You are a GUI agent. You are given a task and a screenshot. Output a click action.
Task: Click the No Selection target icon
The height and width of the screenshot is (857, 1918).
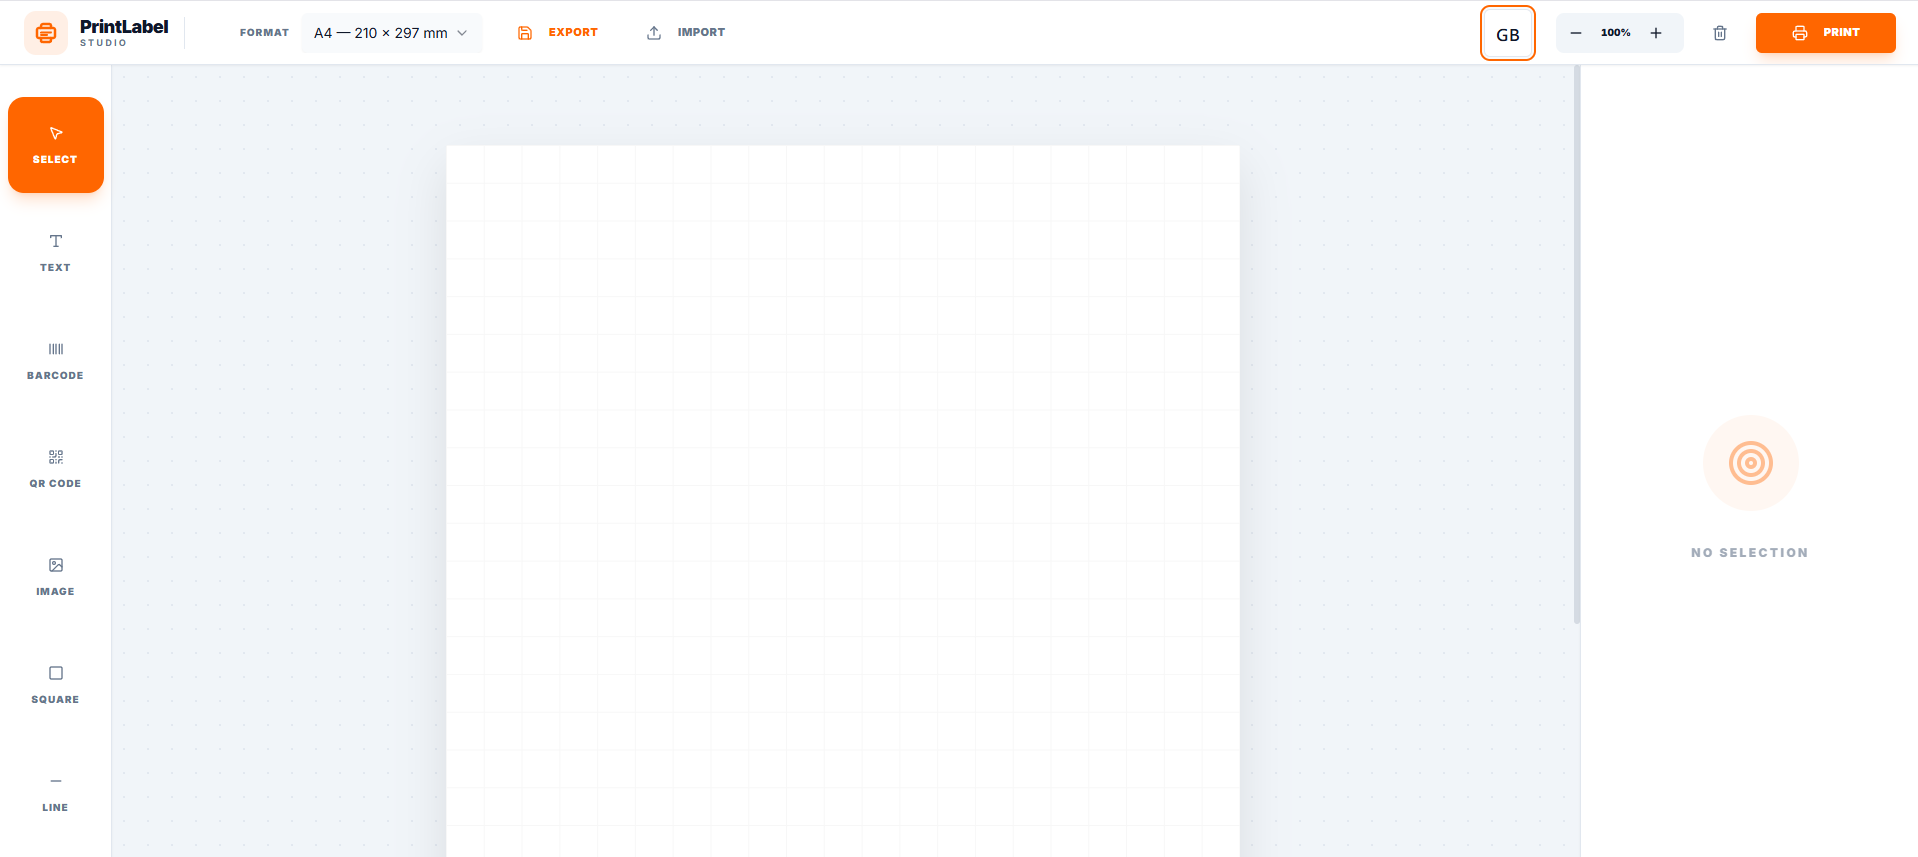point(1751,463)
